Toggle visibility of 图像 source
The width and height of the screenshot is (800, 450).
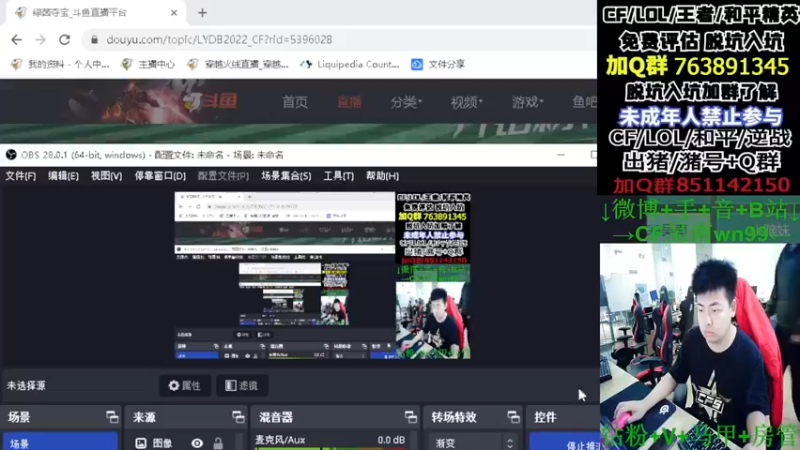pyautogui.click(x=197, y=443)
